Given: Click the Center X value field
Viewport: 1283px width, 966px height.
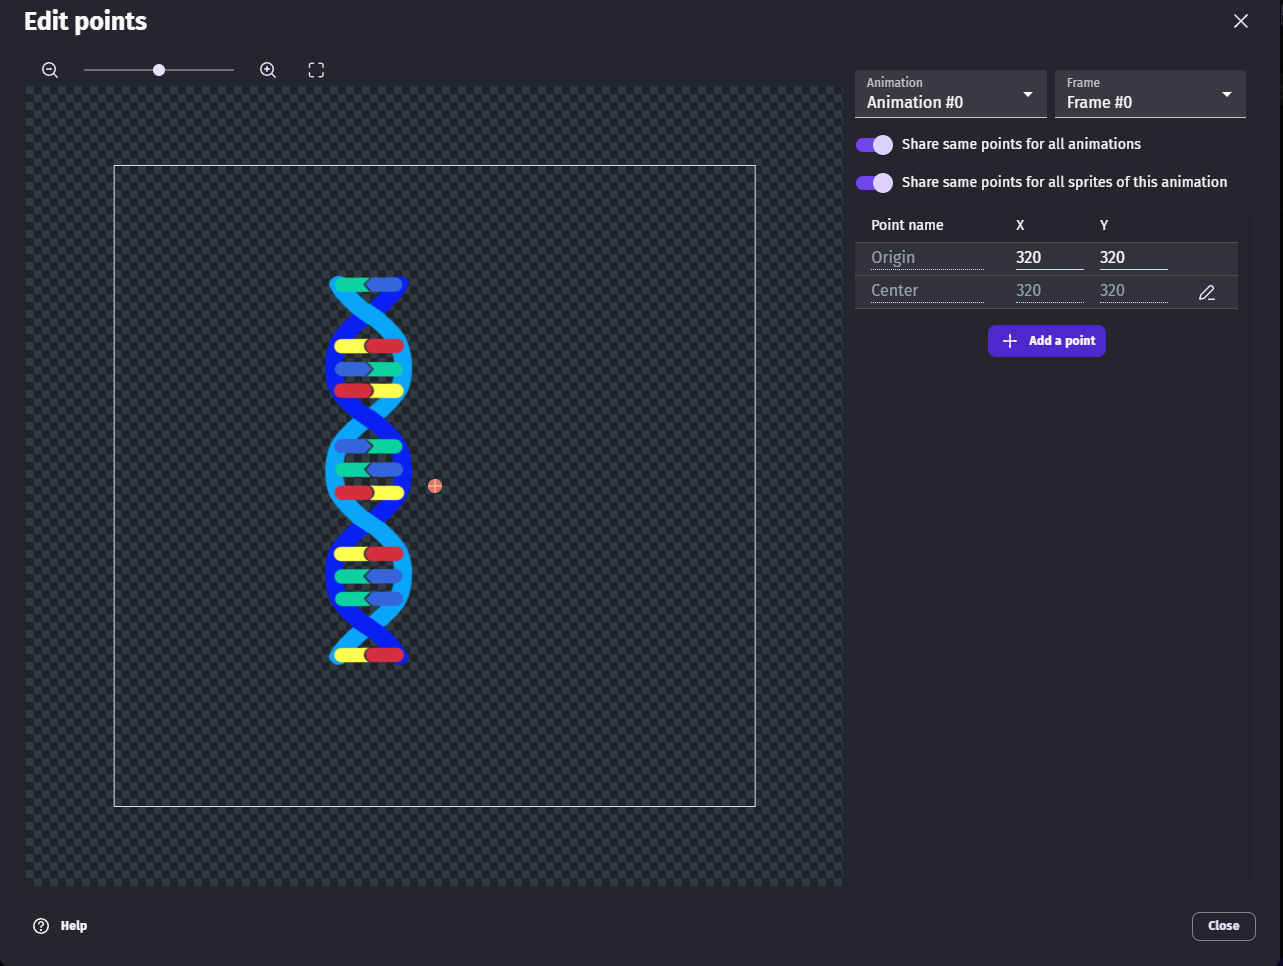Looking at the screenshot, I should pos(1048,291).
